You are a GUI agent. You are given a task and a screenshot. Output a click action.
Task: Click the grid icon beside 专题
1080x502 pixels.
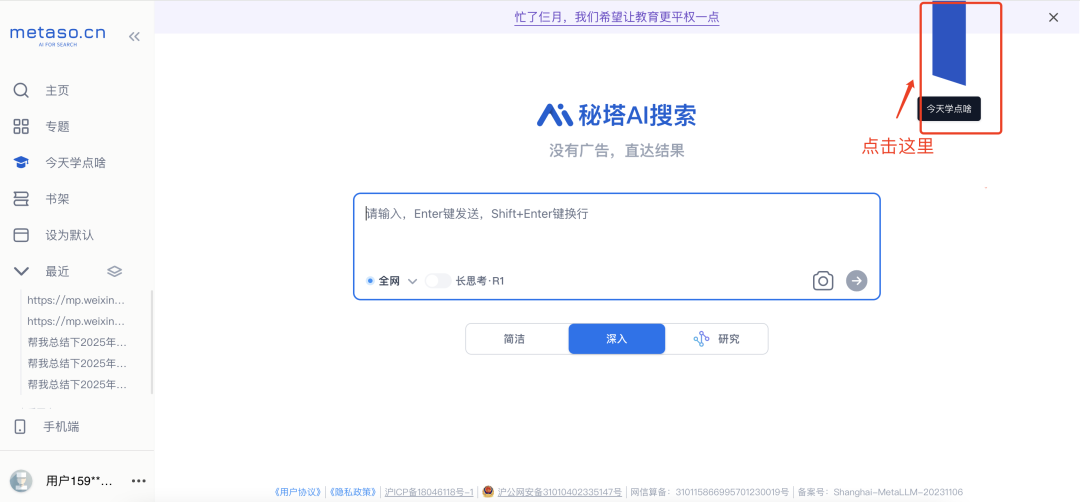pyautogui.click(x=21, y=127)
